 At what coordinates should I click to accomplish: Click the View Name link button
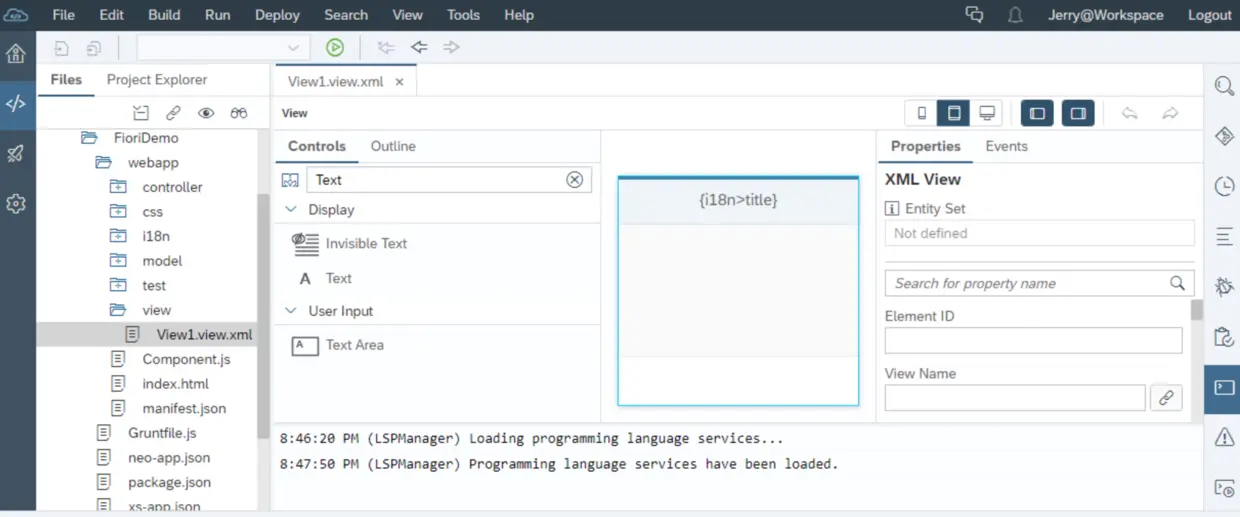coord(1166,398)
